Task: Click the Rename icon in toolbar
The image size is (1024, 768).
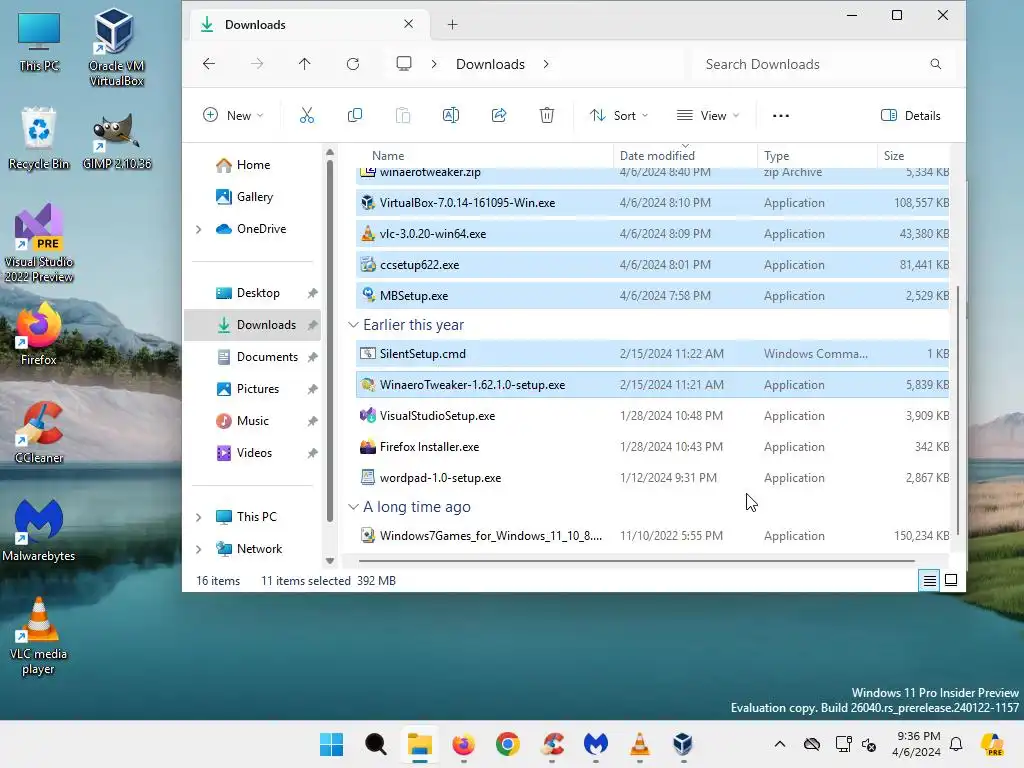Action: tap(451, 116)
